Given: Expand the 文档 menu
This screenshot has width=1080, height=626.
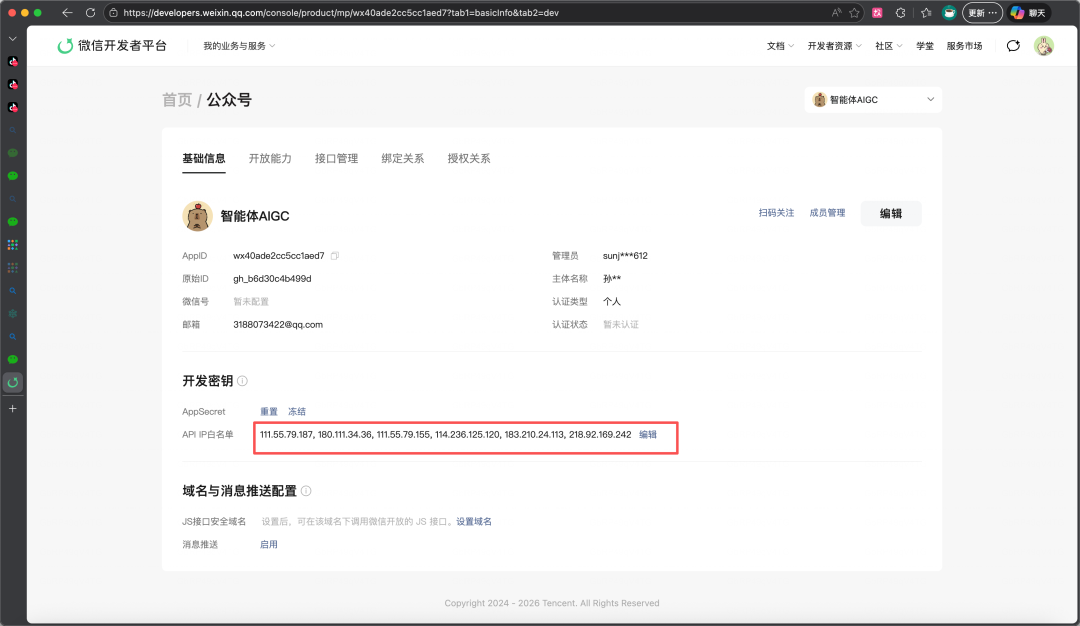Looking at the screenshot, I should click(x=780, y=45).
